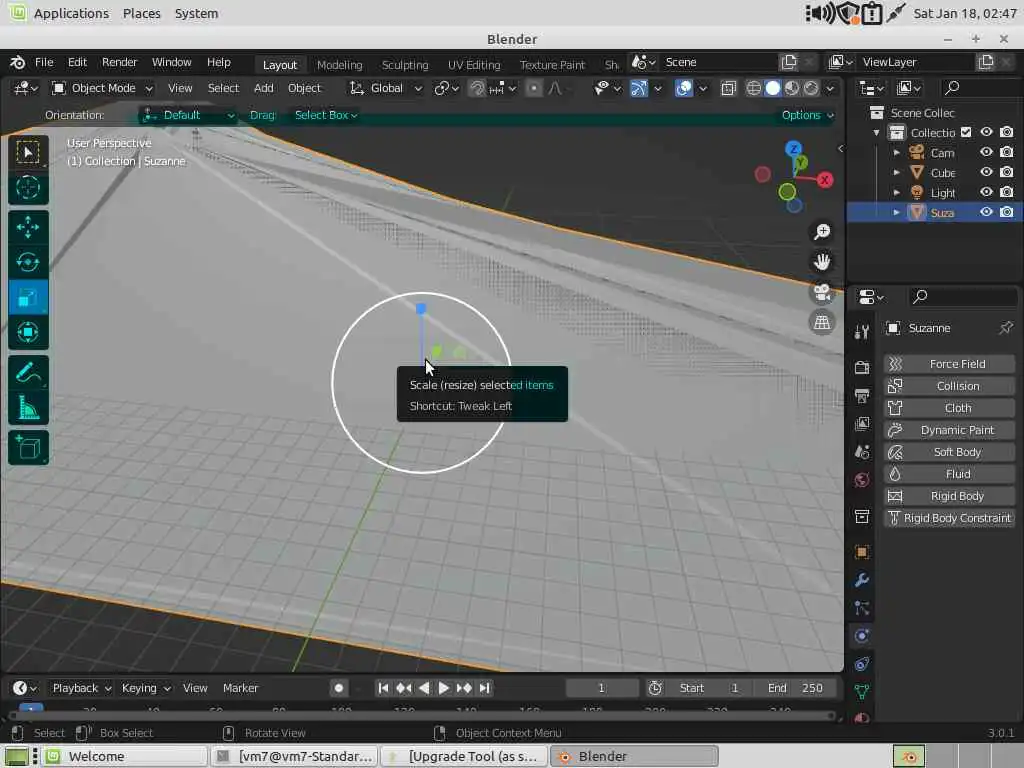Select the Select Box tool icon
Viewport: 1024px width, 768px height.
click(x=27, y=152)
